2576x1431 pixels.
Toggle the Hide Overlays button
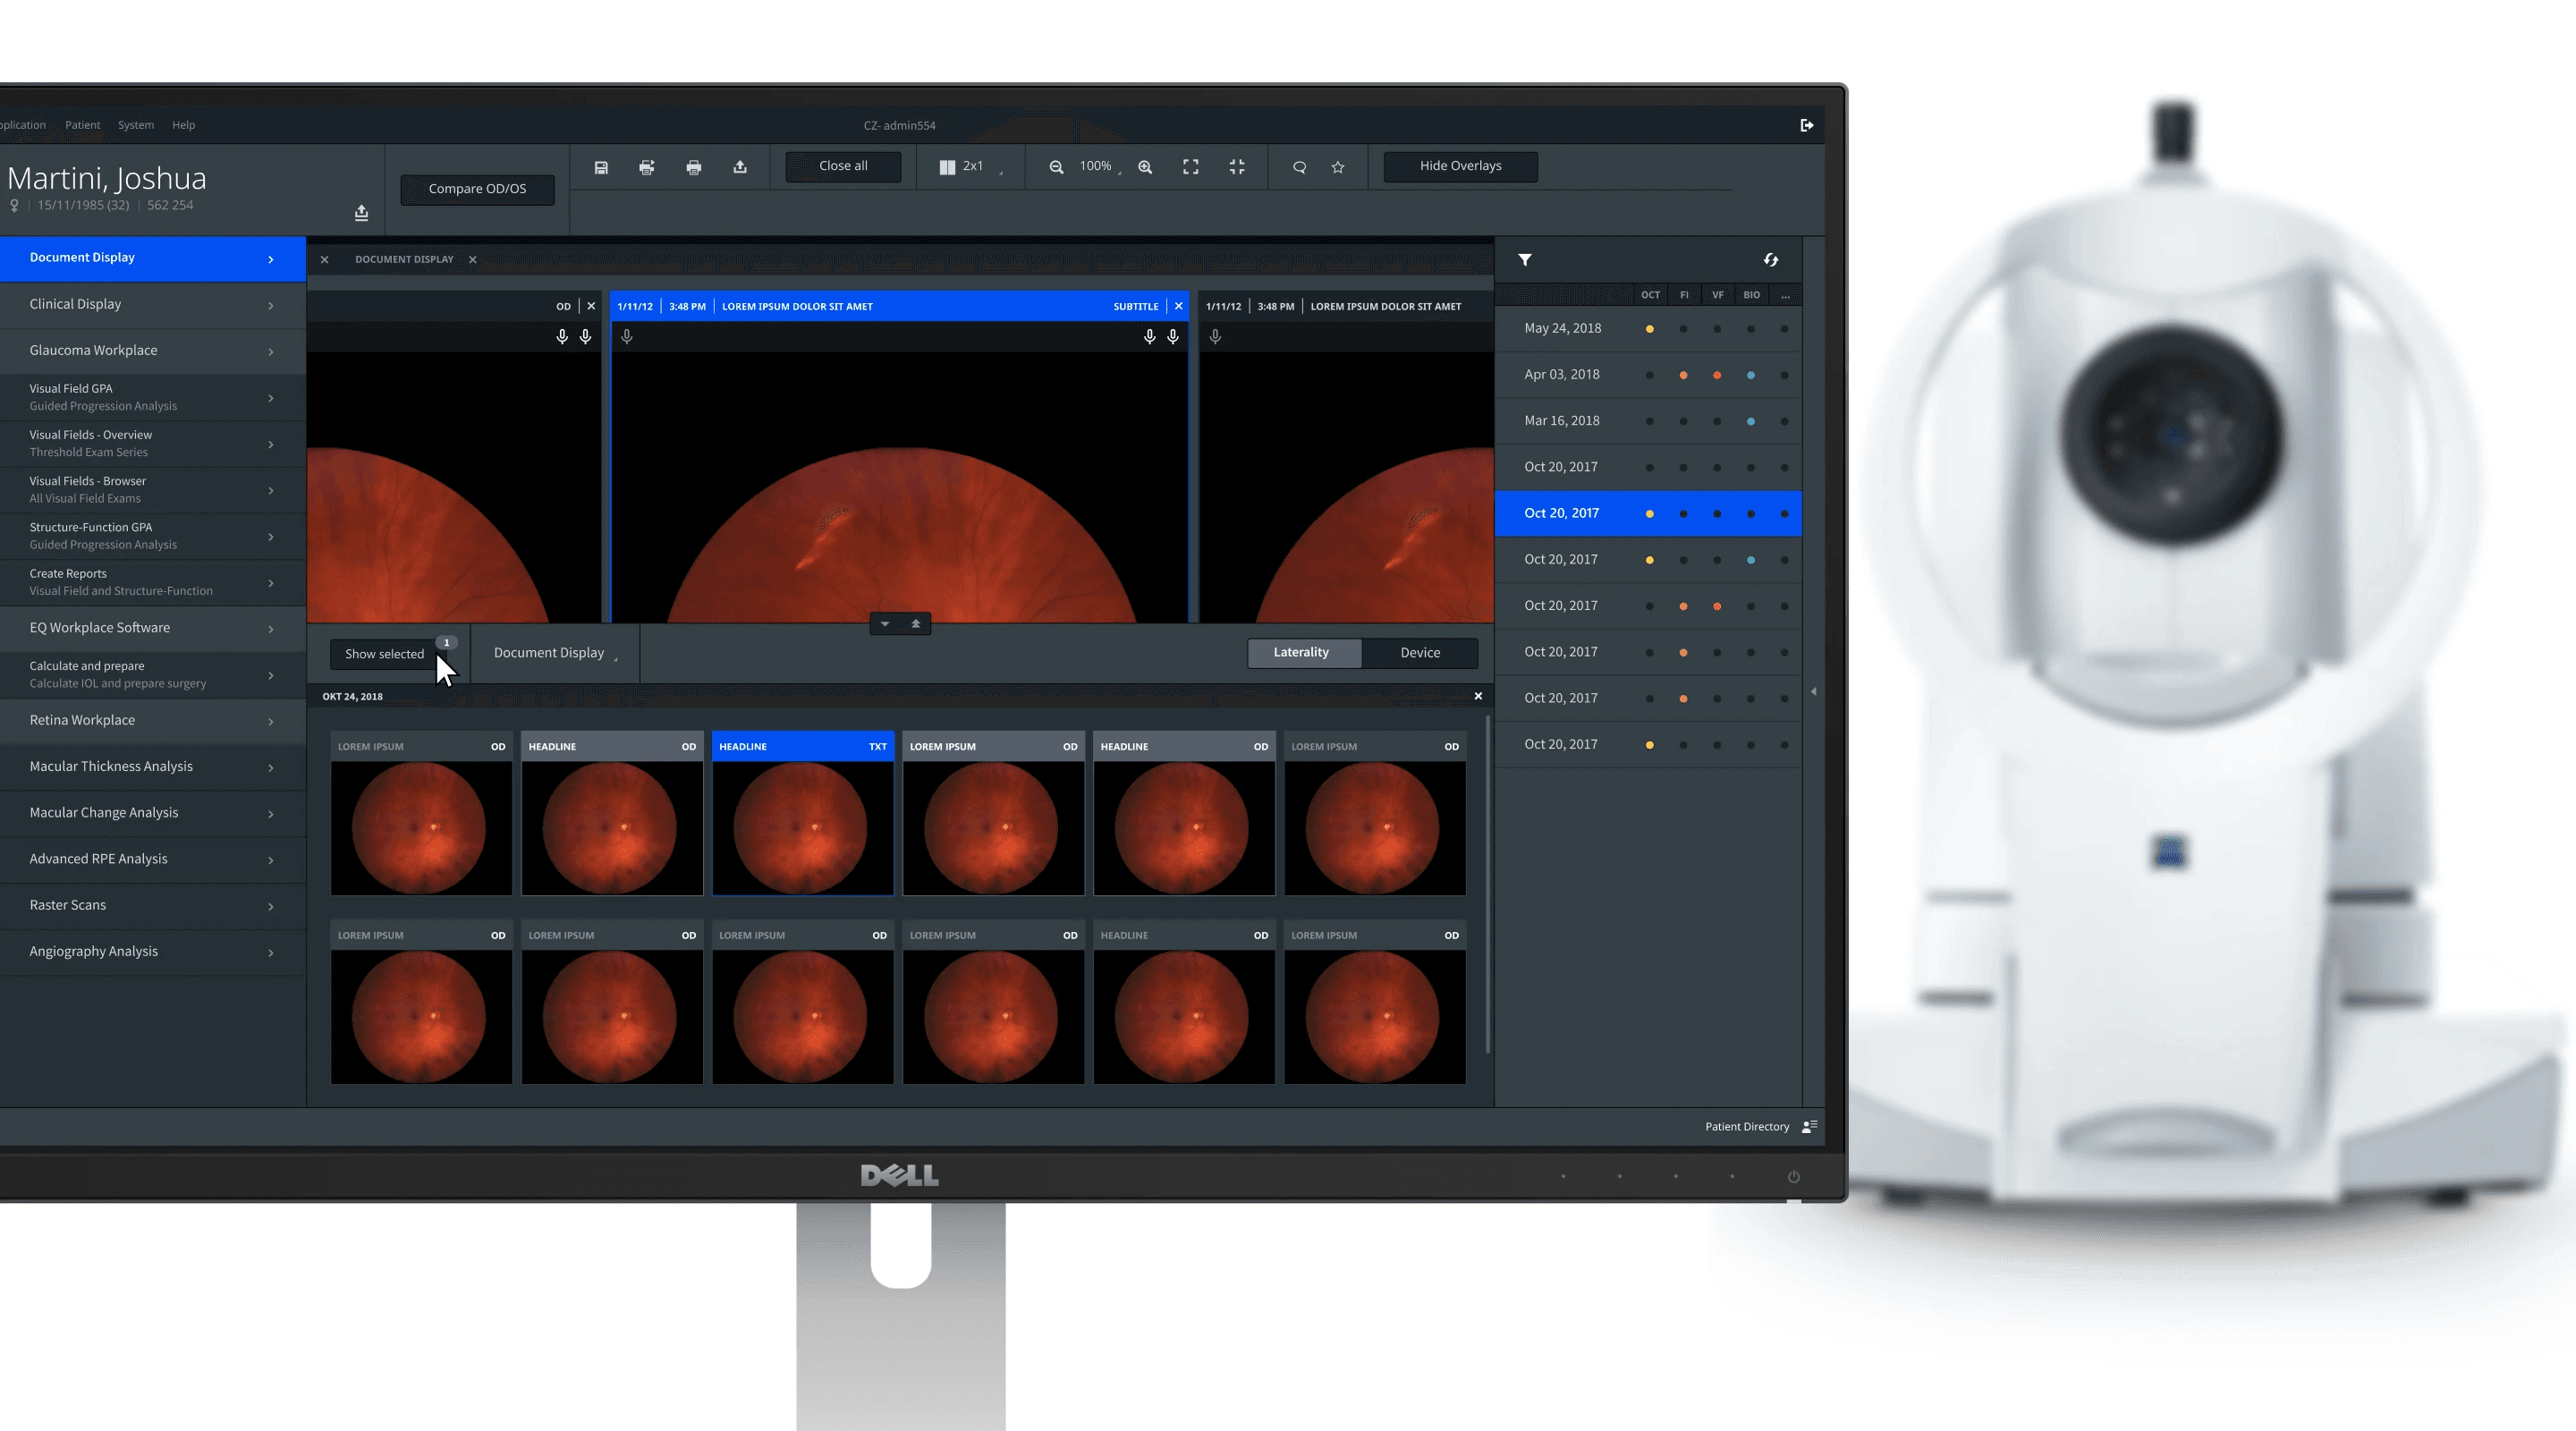pyautogui.click(x=1460, y=166)
